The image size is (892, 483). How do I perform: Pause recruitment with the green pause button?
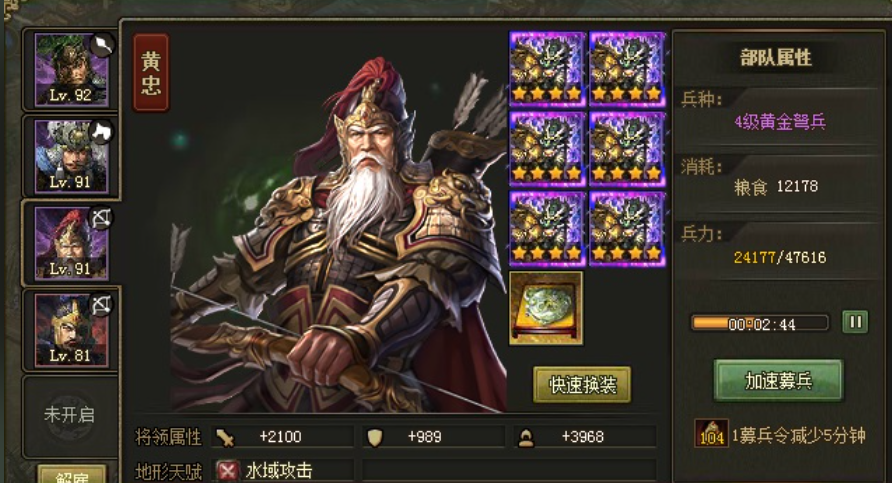(855, 322)
